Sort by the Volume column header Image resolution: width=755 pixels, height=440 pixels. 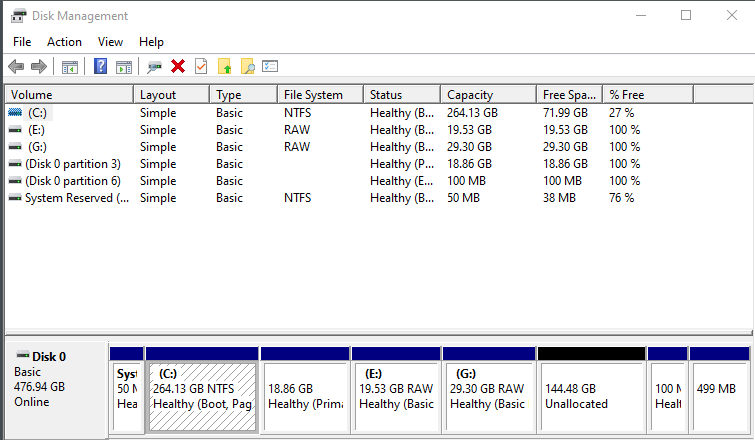pyautogui.click(x=69, y=95)
